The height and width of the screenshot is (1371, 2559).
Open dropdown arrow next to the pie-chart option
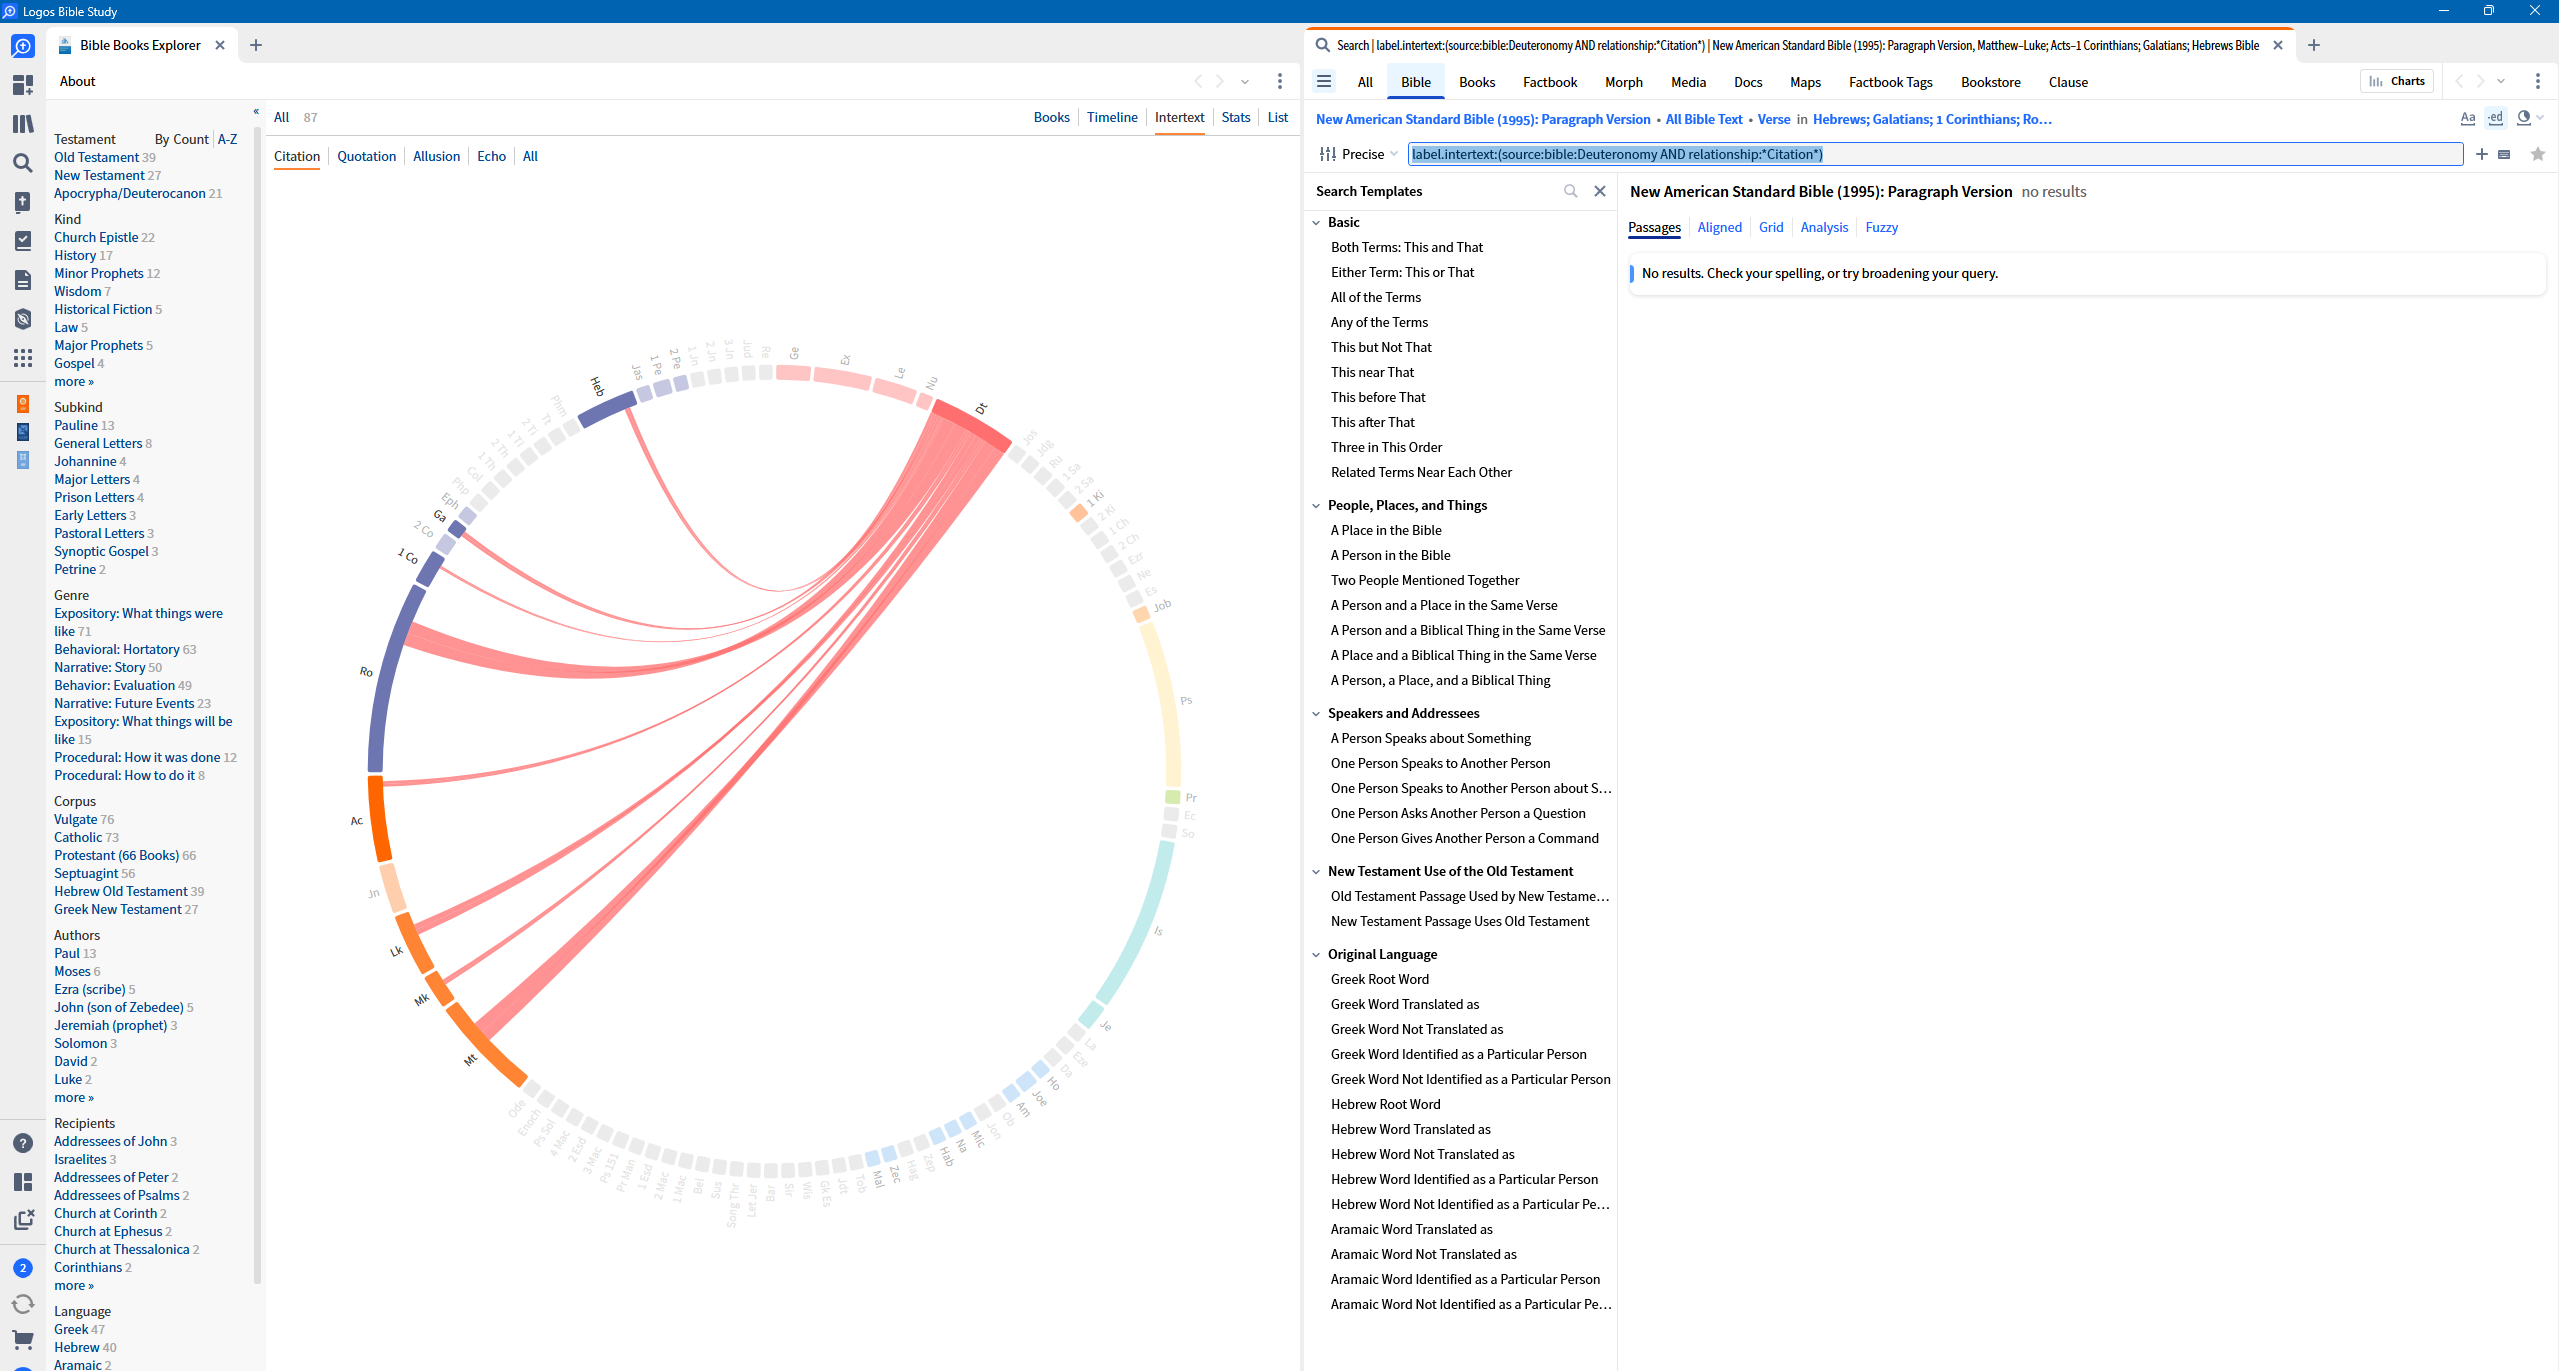point(2540,118)
